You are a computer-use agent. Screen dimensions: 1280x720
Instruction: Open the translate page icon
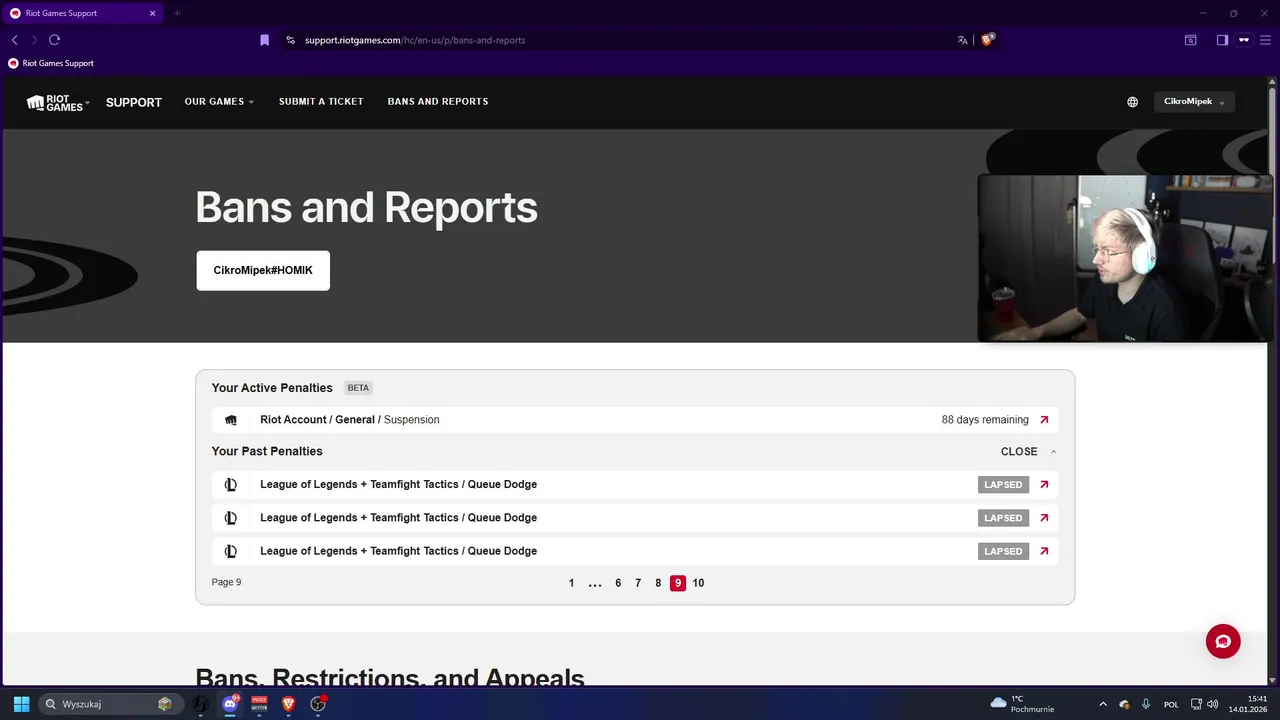tap(962, 40)
